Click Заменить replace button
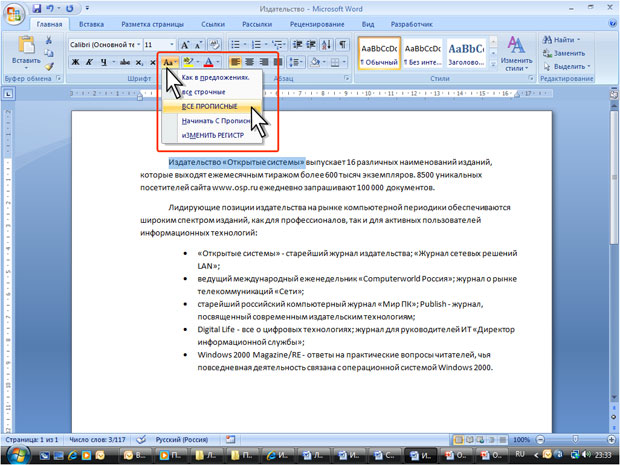Viewport: 620px width, 465px height. point(564,53)
